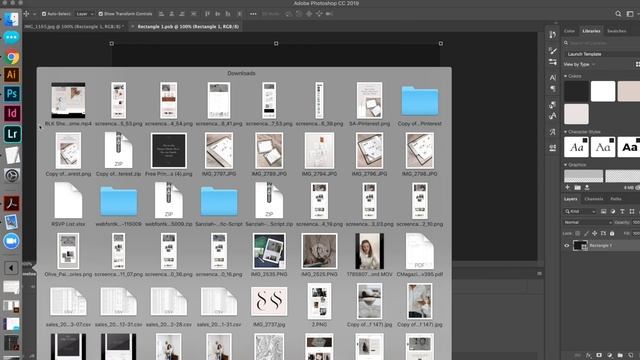
Task: Open History panel icon in collapsed dock
Action: pos(552,35)
